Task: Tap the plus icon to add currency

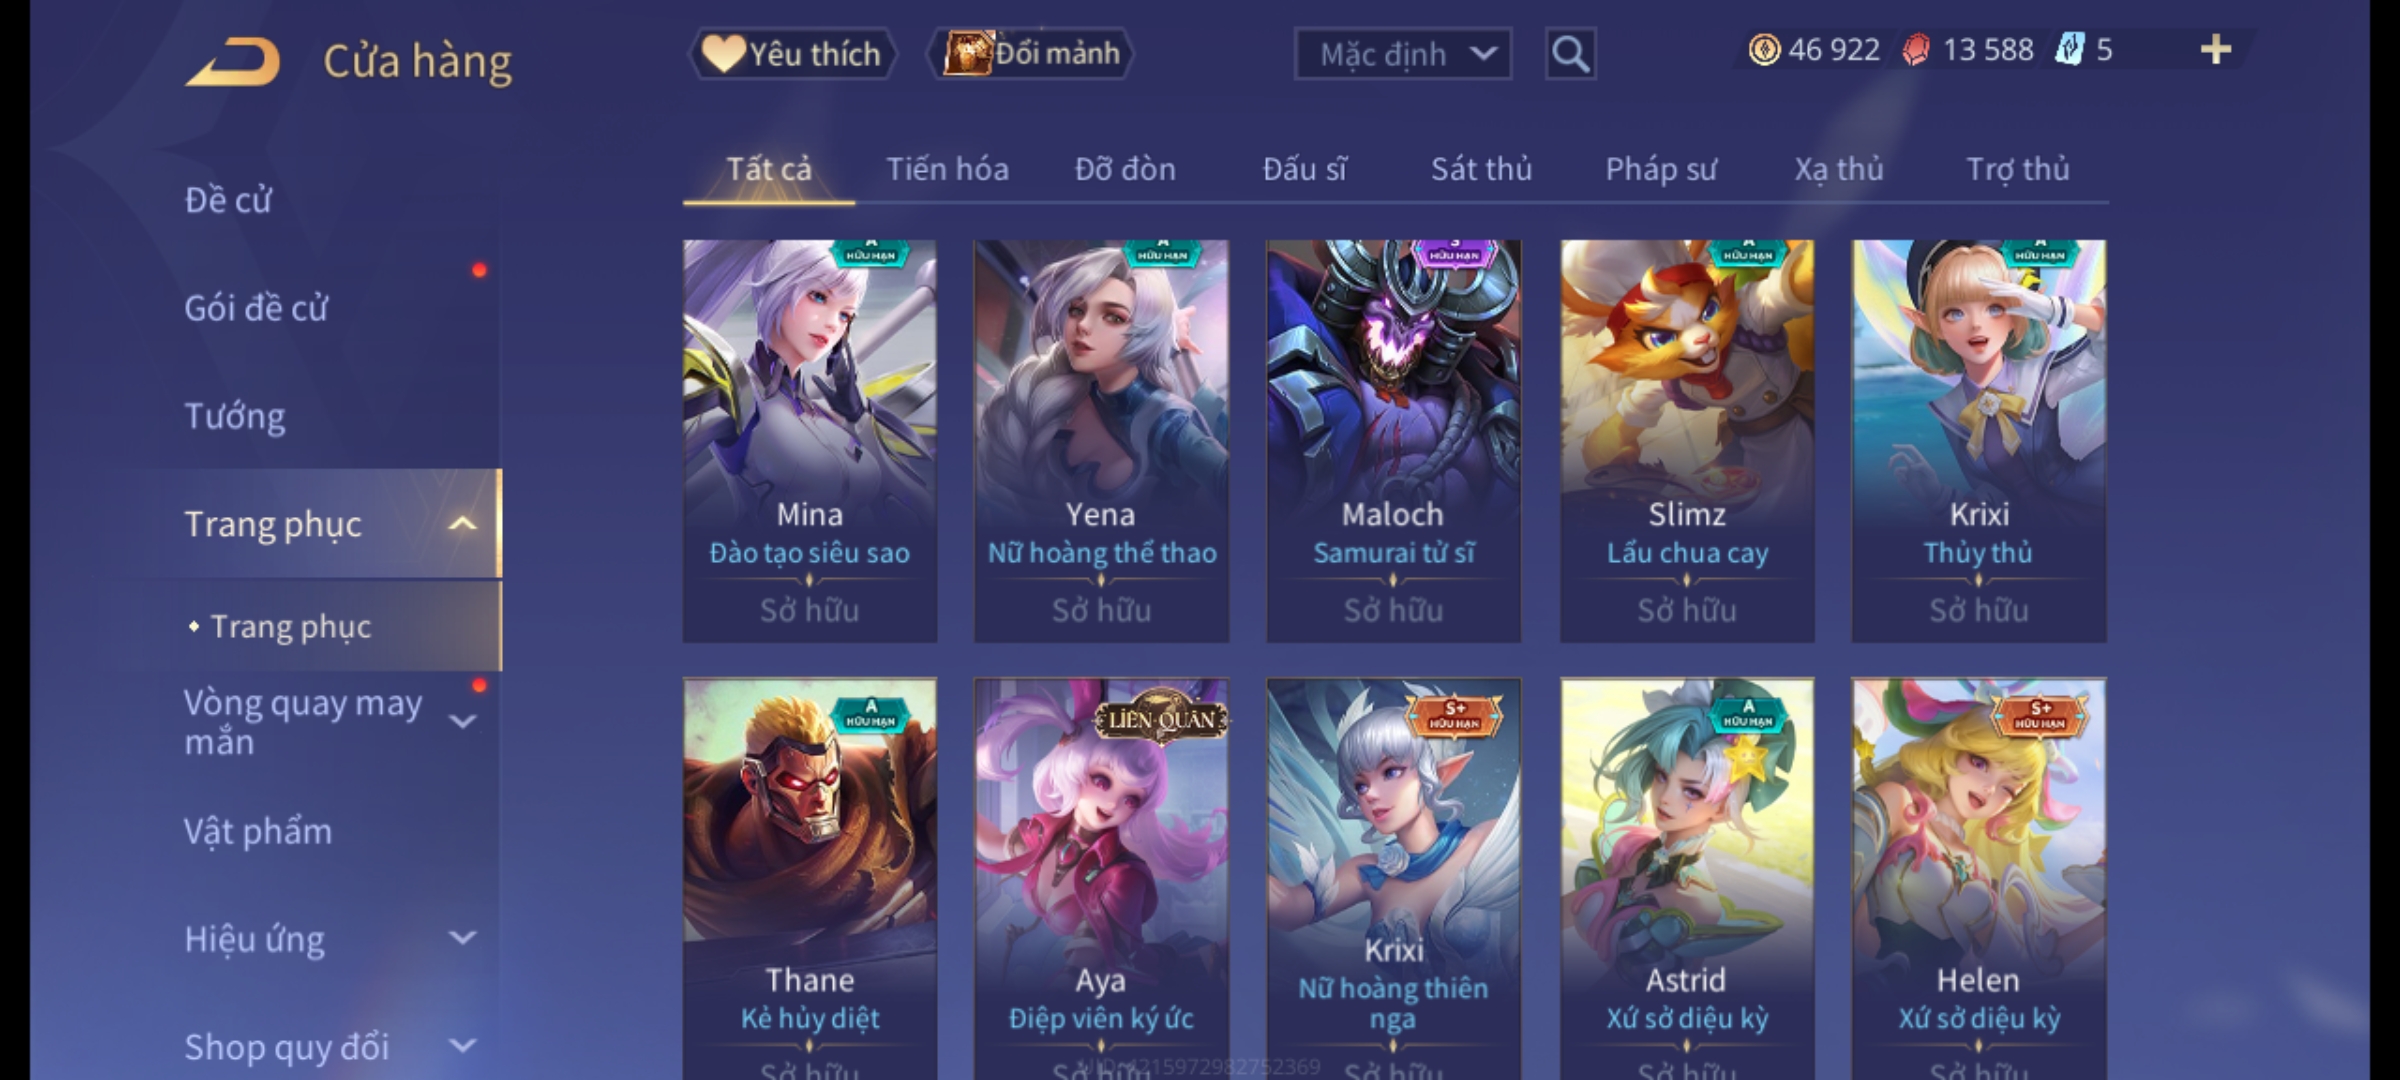Action: [x=2216, y=50]
